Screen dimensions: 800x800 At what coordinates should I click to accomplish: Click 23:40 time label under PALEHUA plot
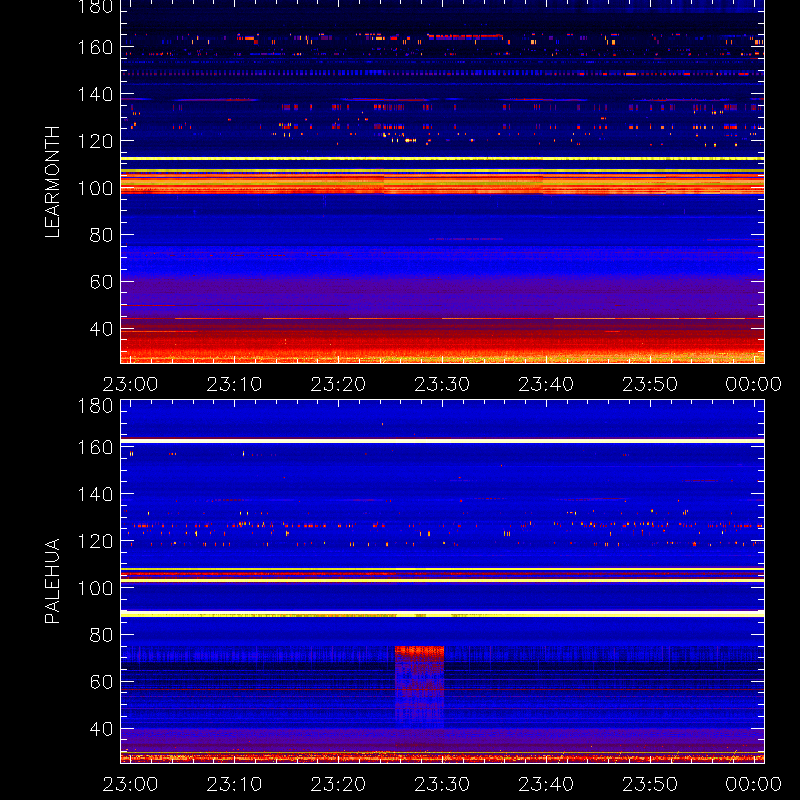[546, 784]
